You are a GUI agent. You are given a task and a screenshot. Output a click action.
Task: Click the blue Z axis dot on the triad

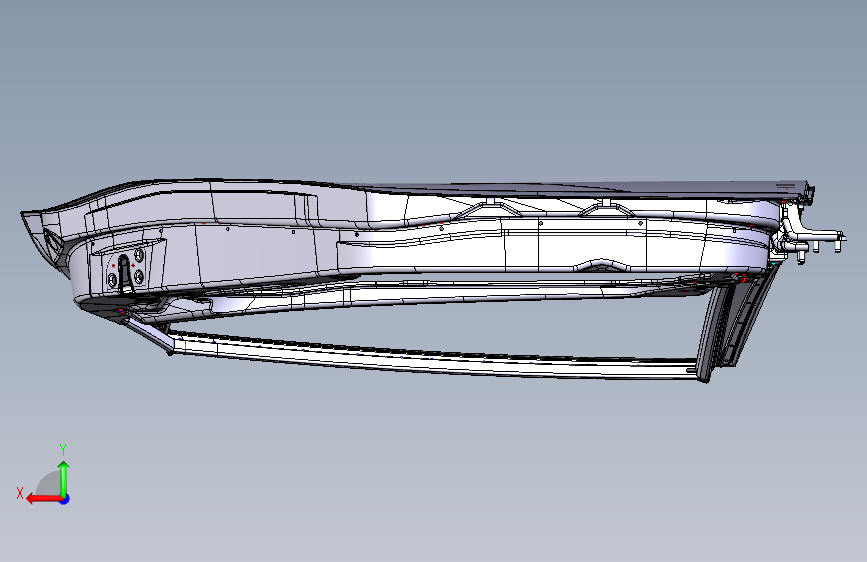coord(65,499)
